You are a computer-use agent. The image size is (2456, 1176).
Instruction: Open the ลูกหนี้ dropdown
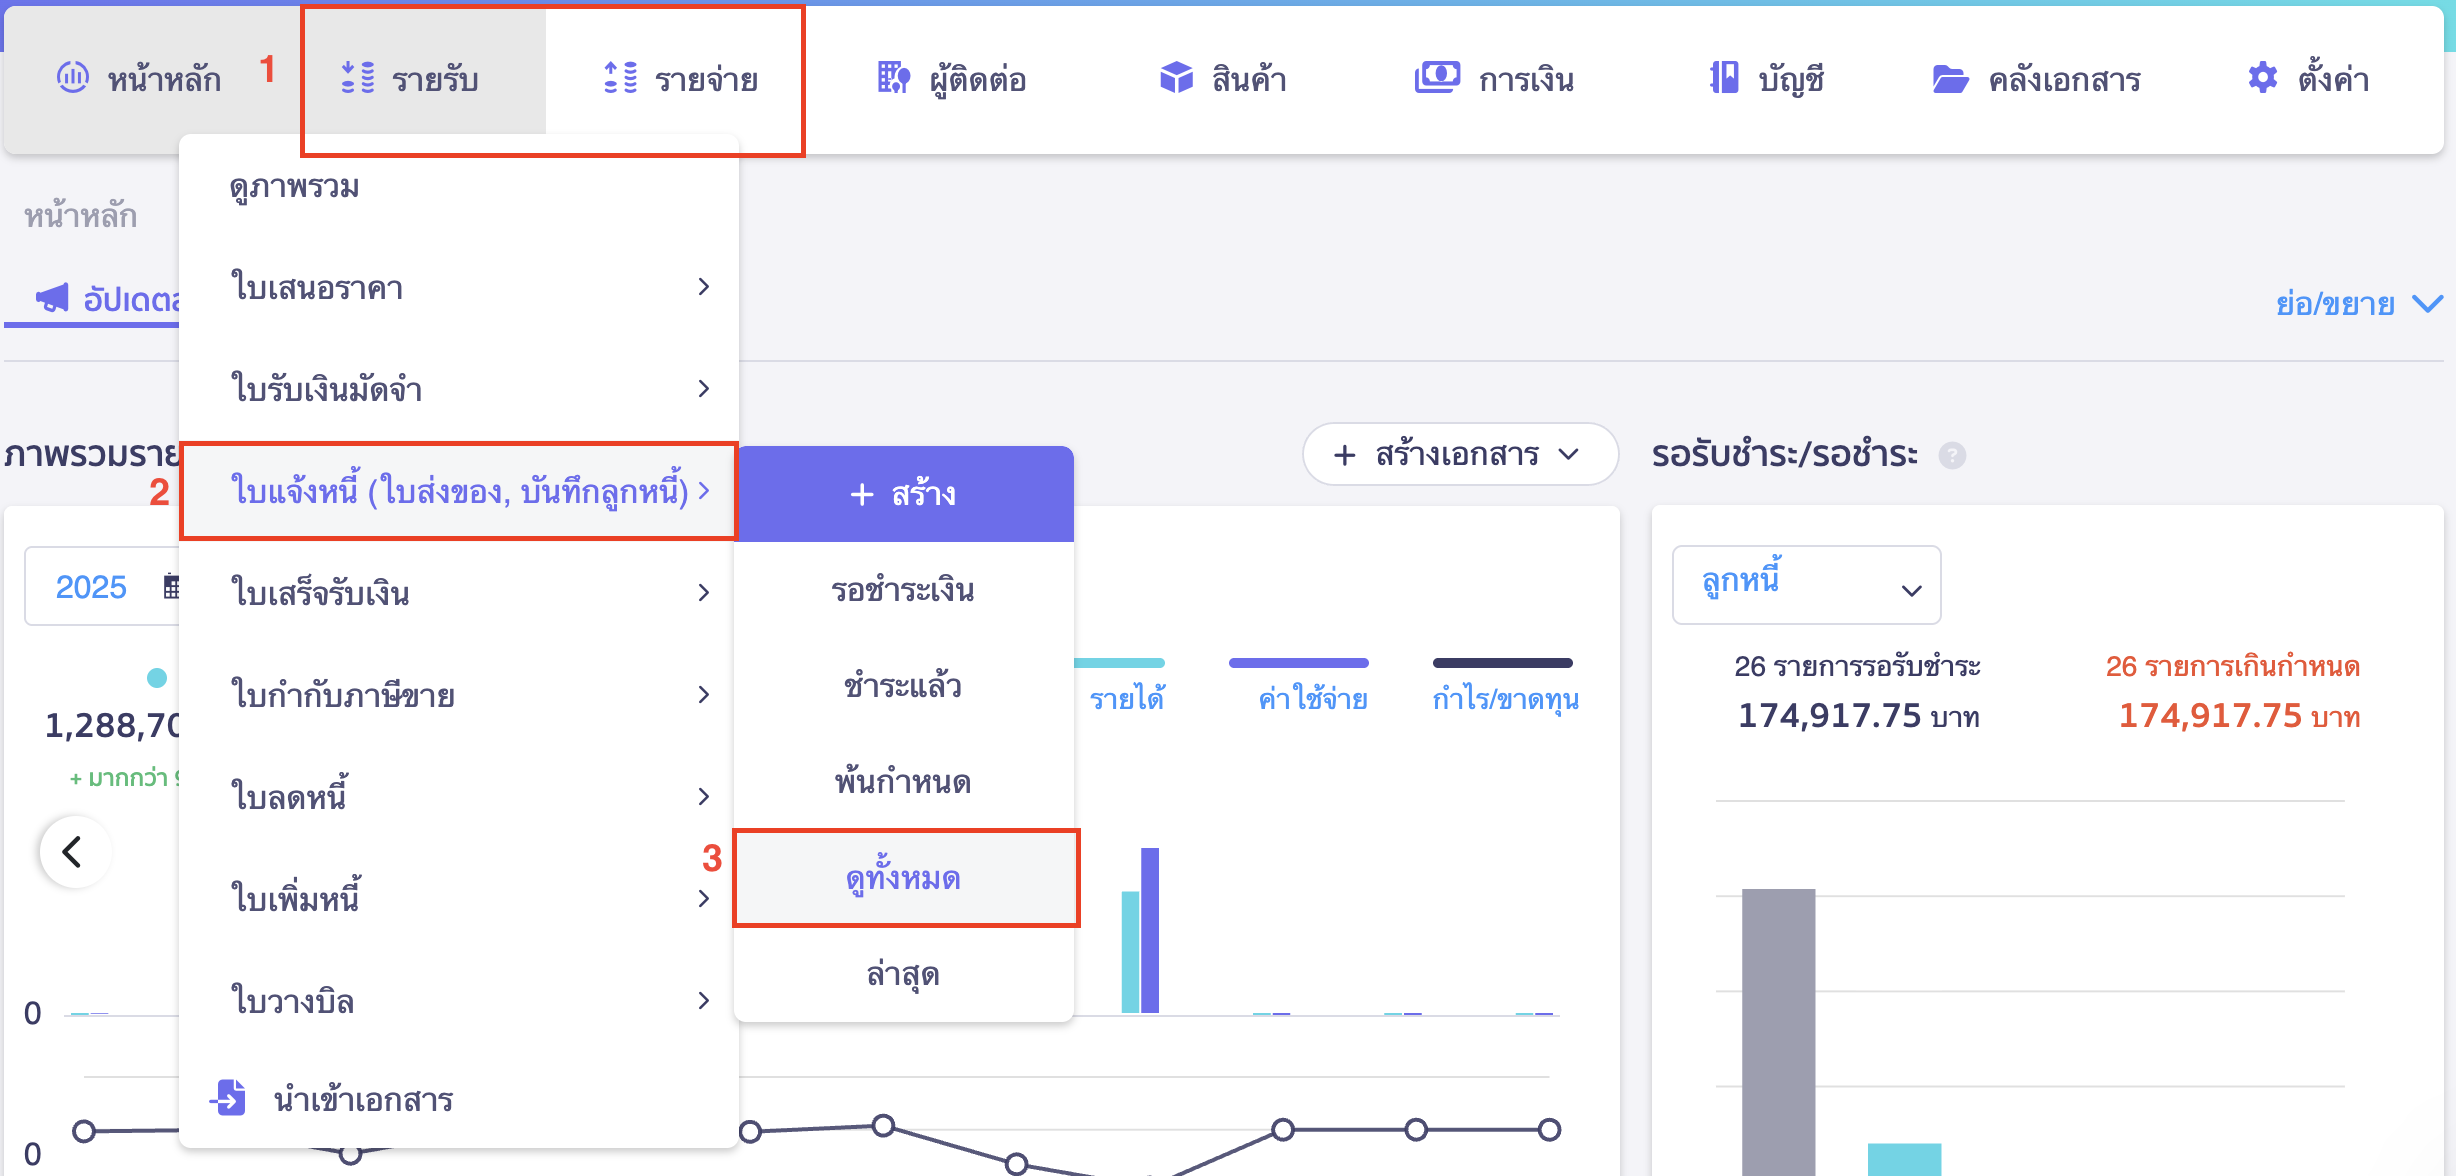[x=1806, y=585]
